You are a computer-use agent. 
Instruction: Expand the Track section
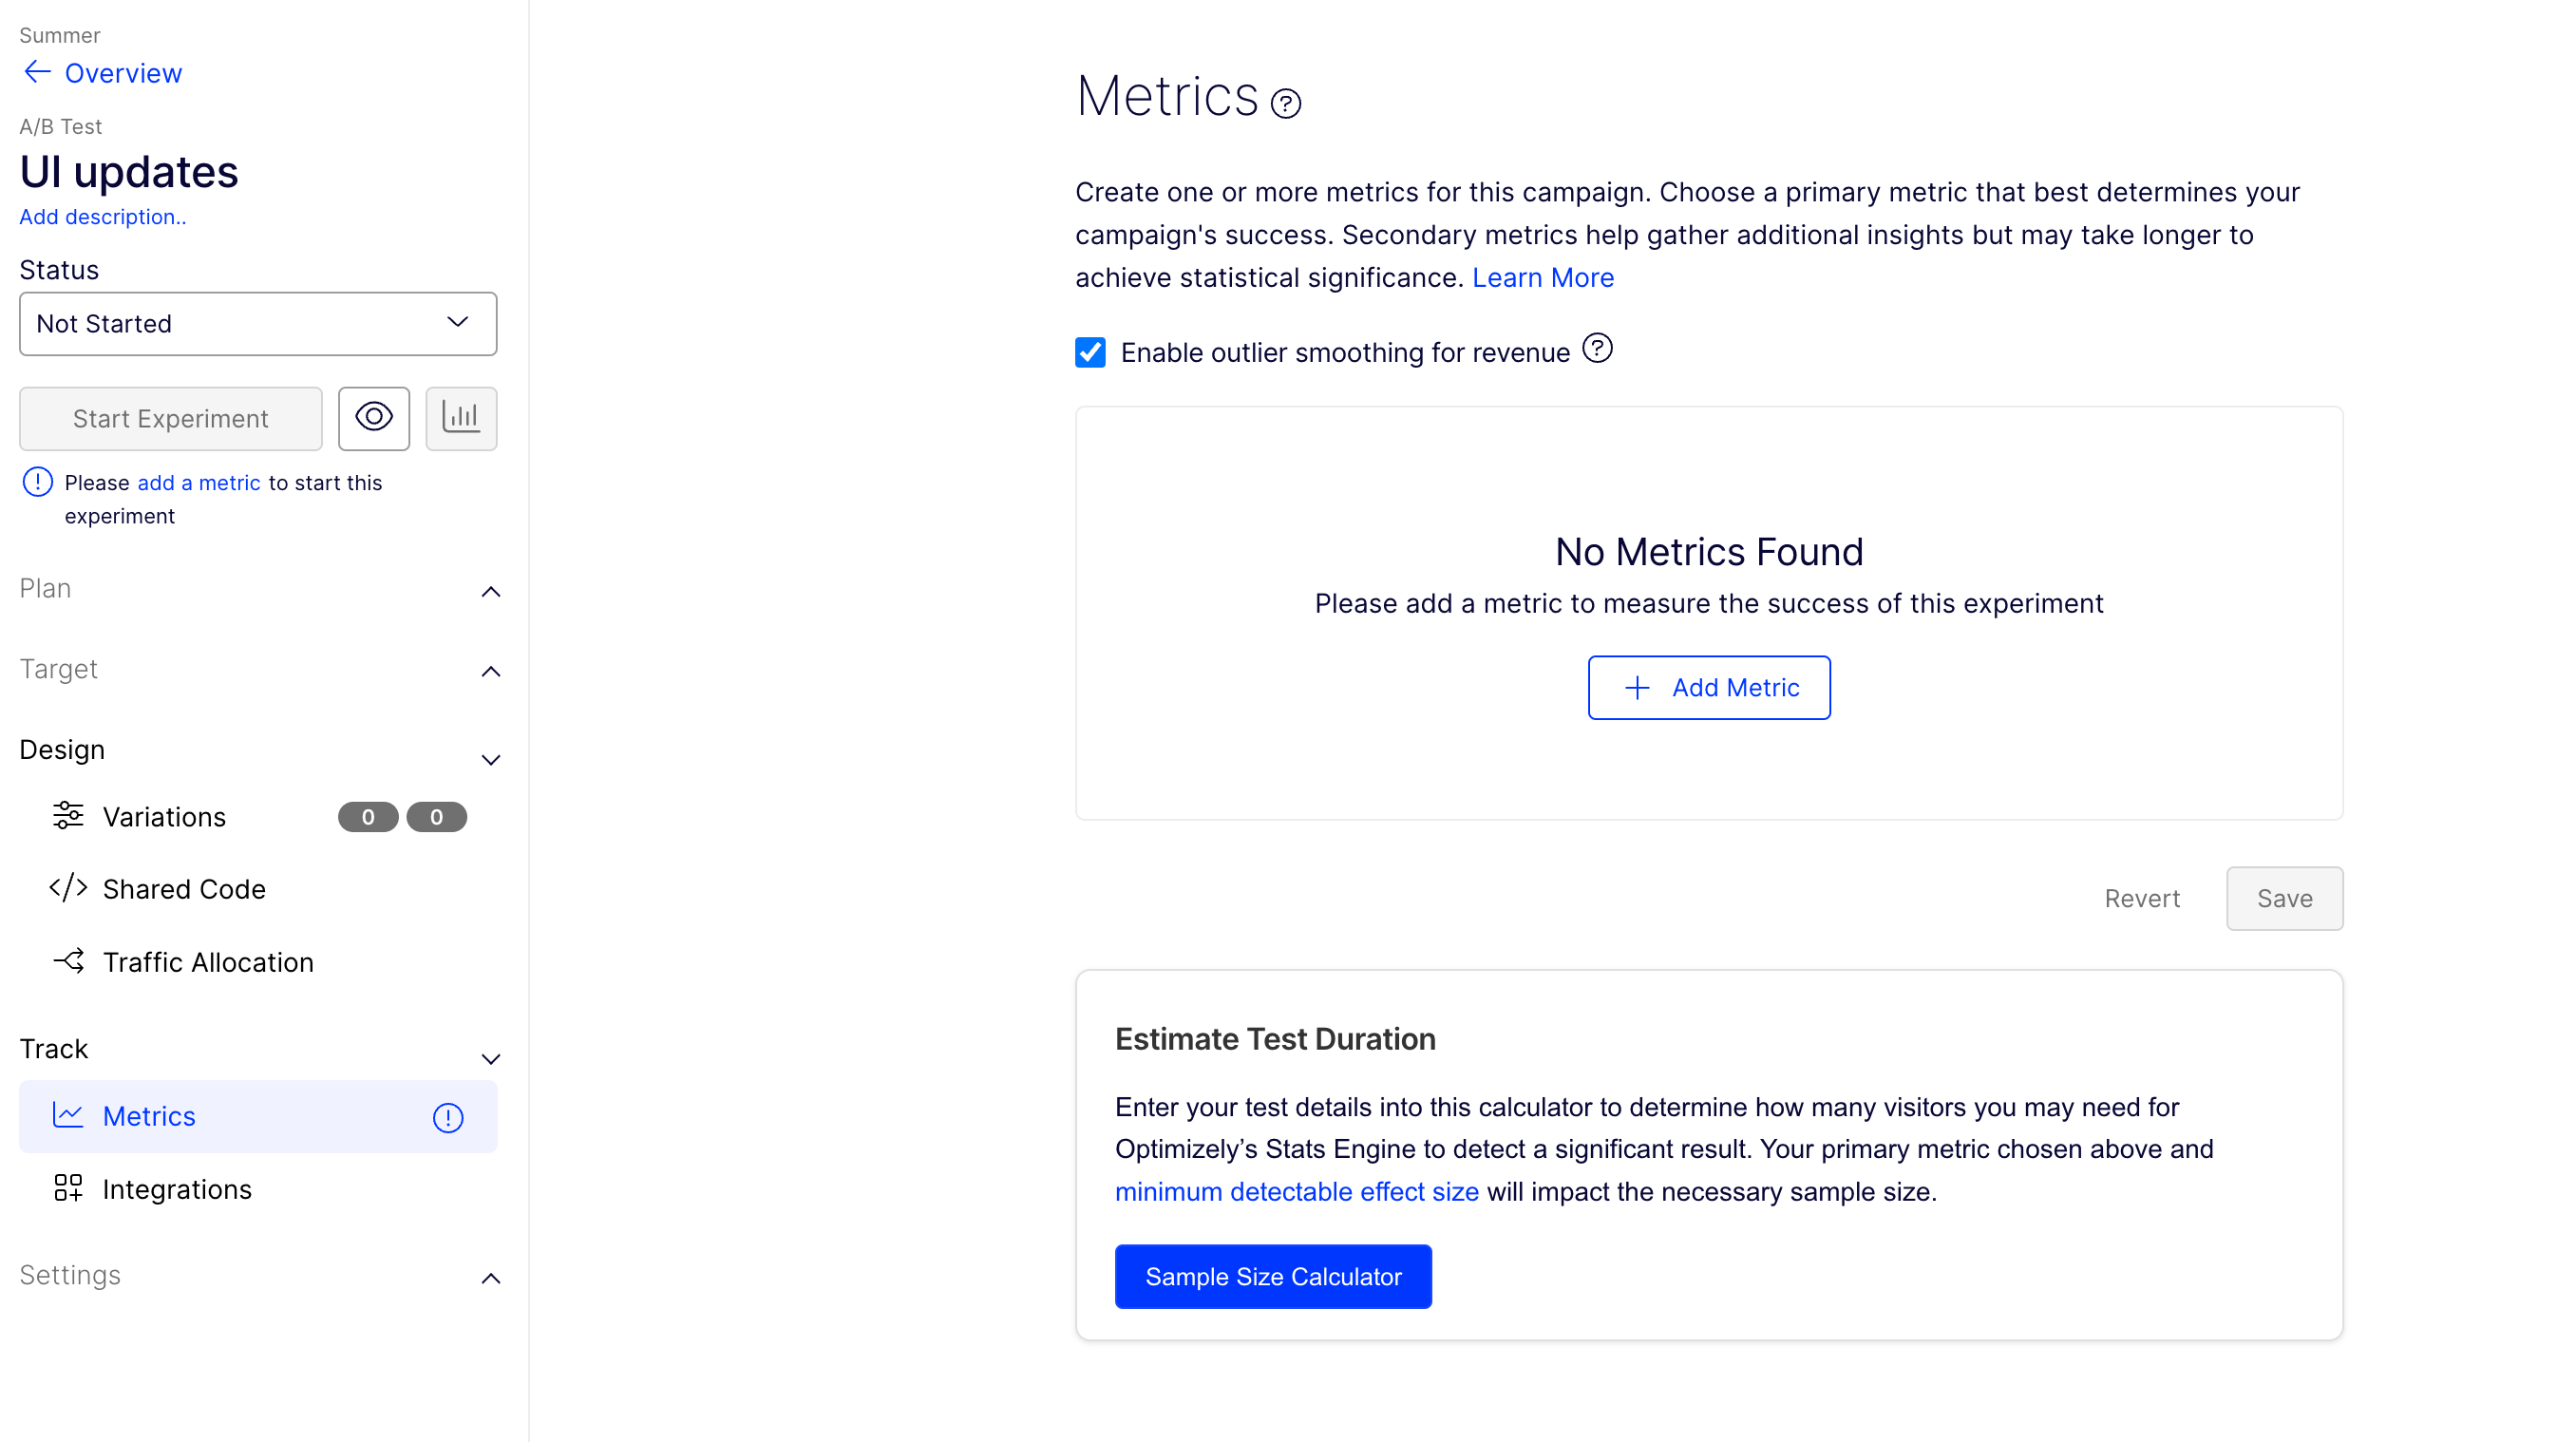tap(491, 1058)
